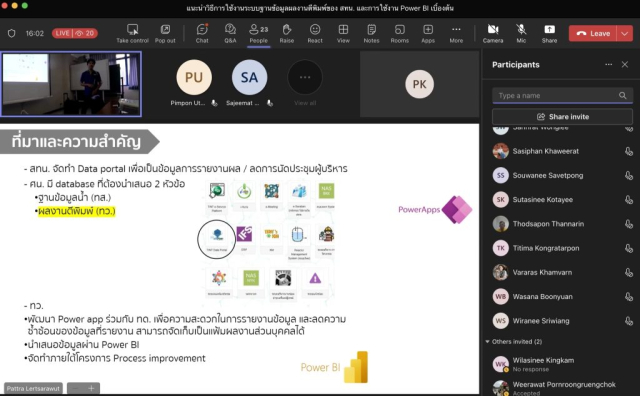Select Titima Kongratarpon in participants list

tap(562, 248)
